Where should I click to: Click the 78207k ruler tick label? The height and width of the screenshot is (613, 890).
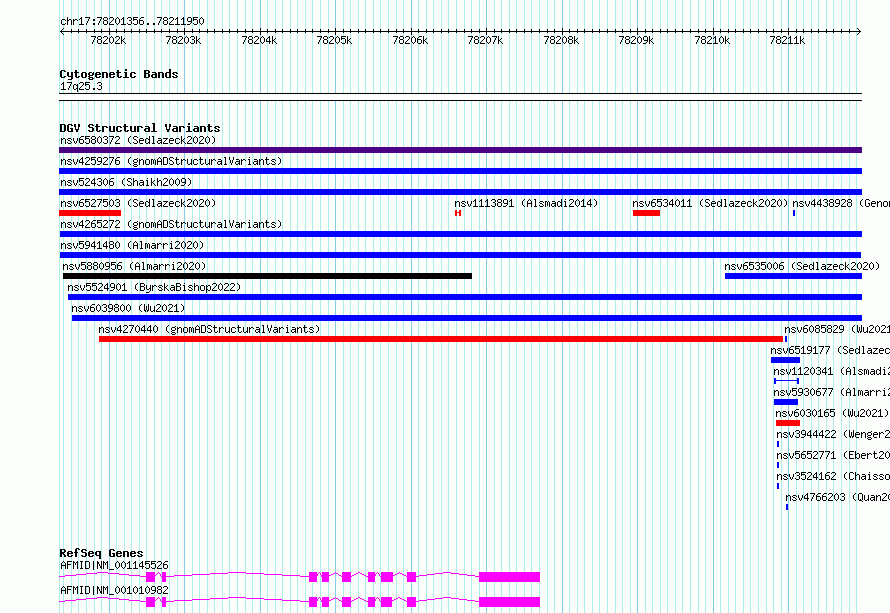tap(485, 40)
